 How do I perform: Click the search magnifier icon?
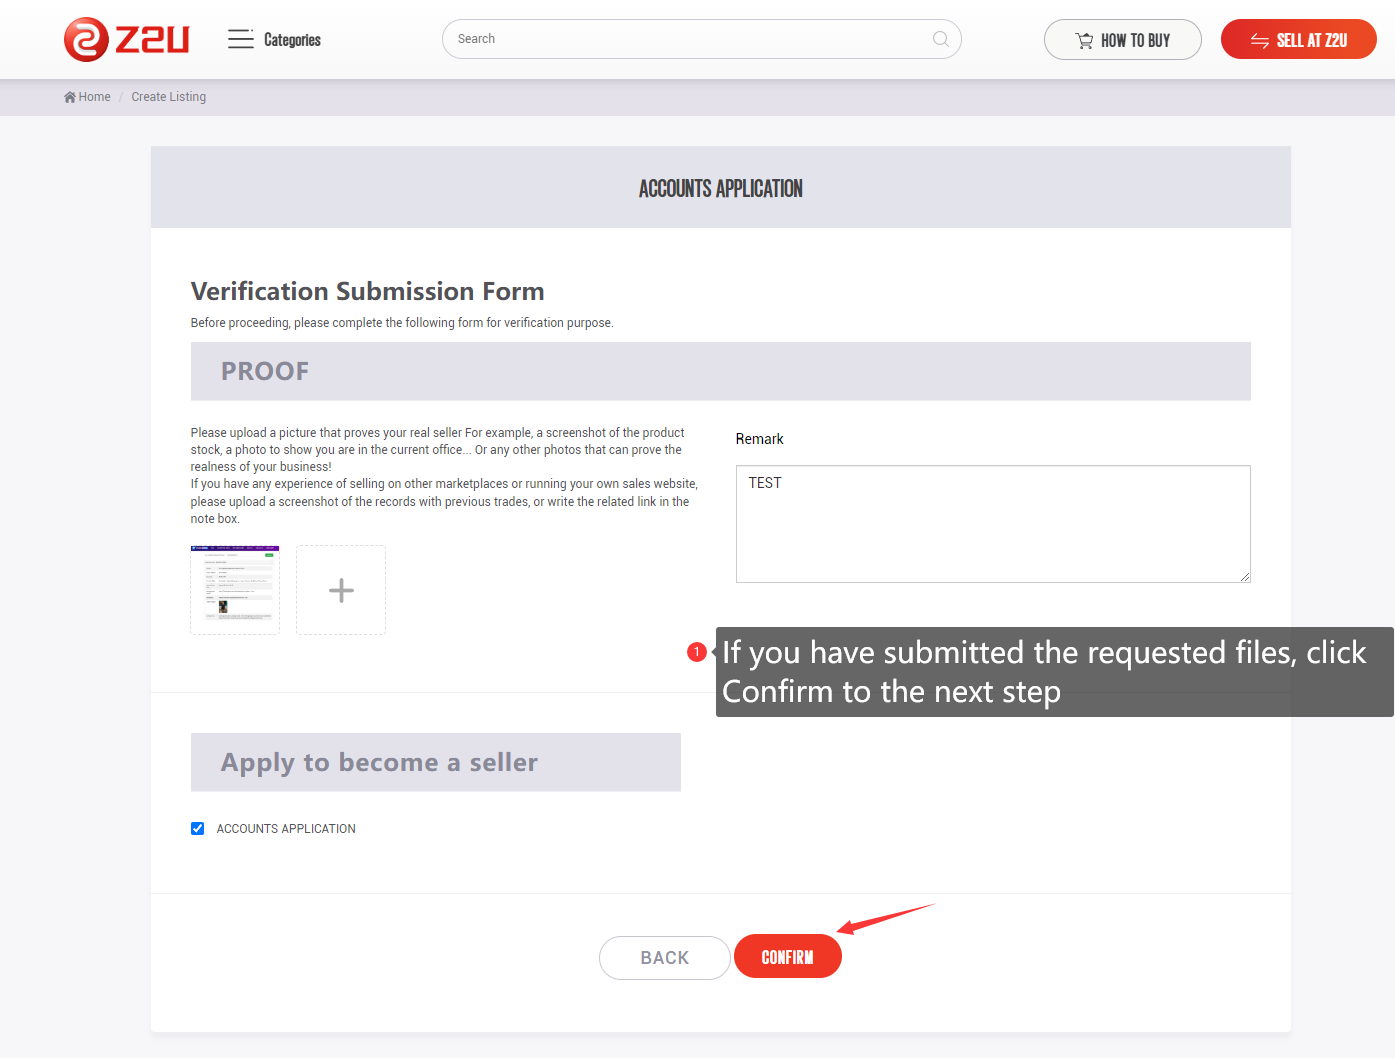(x=940, y=39)
